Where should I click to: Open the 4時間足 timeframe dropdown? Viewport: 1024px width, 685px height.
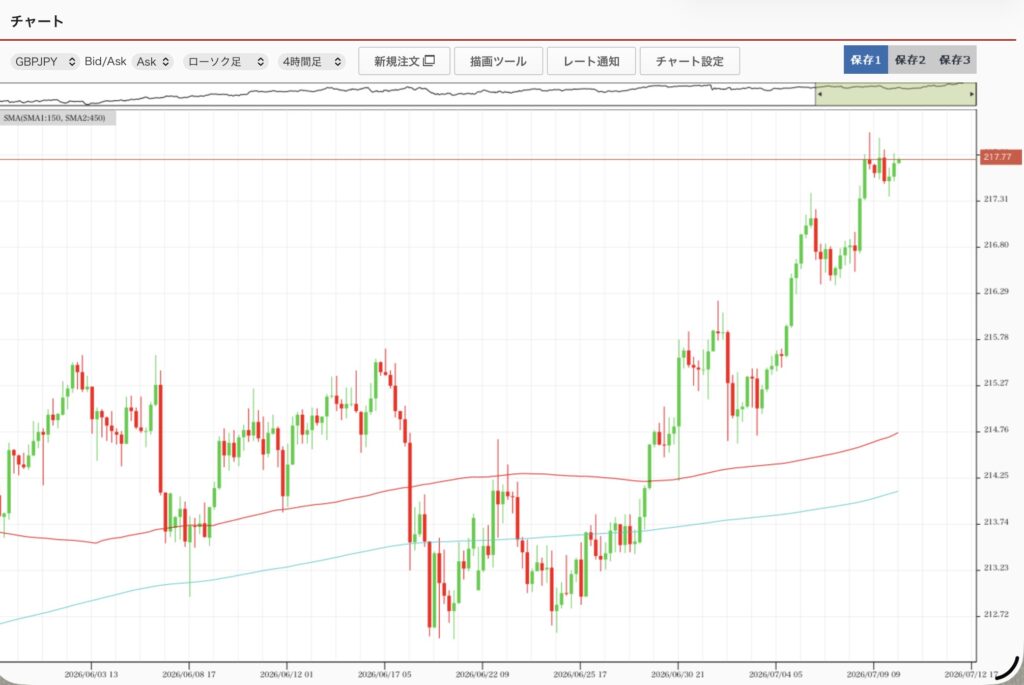[312, 61]
